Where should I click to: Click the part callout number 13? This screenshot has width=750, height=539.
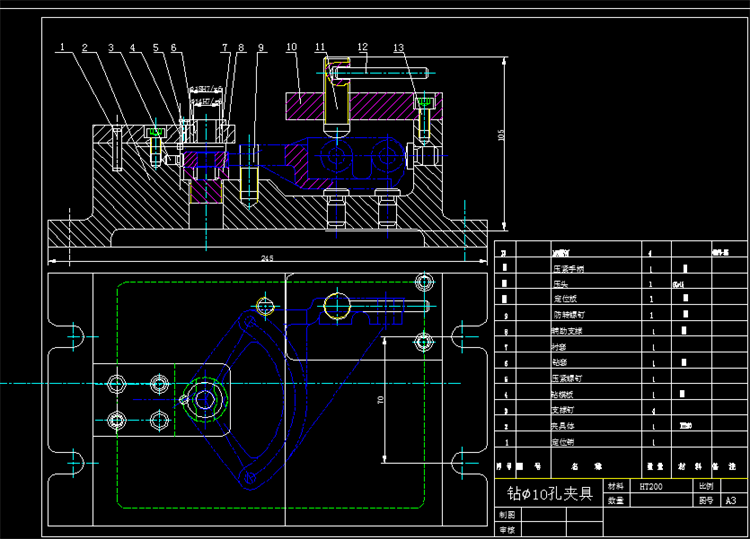tap(398, 47)
